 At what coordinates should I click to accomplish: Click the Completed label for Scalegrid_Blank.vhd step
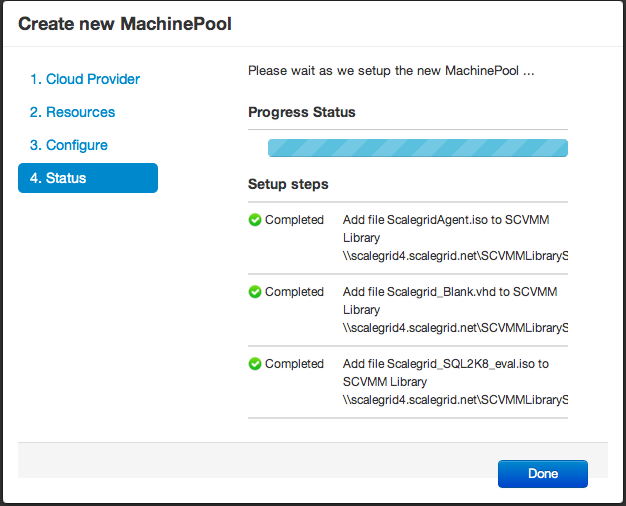[294, 292]
